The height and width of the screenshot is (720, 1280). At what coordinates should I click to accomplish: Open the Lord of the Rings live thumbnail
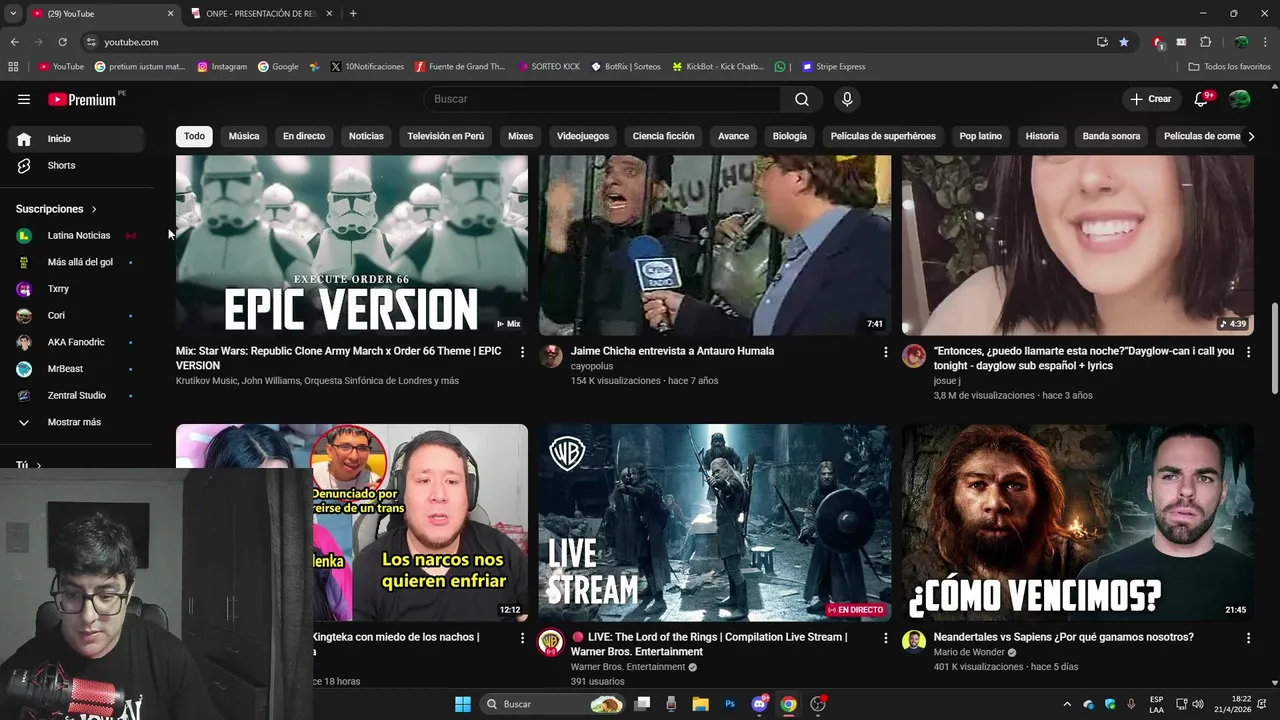715,523
